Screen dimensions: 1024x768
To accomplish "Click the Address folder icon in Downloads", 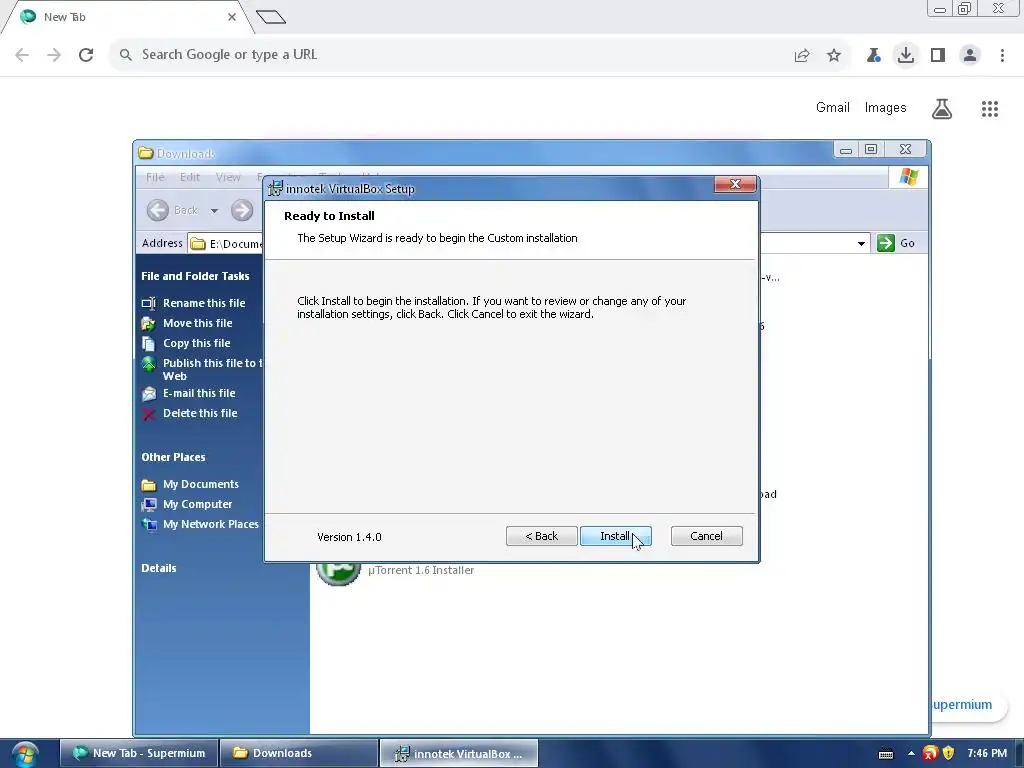I will 198,244.
